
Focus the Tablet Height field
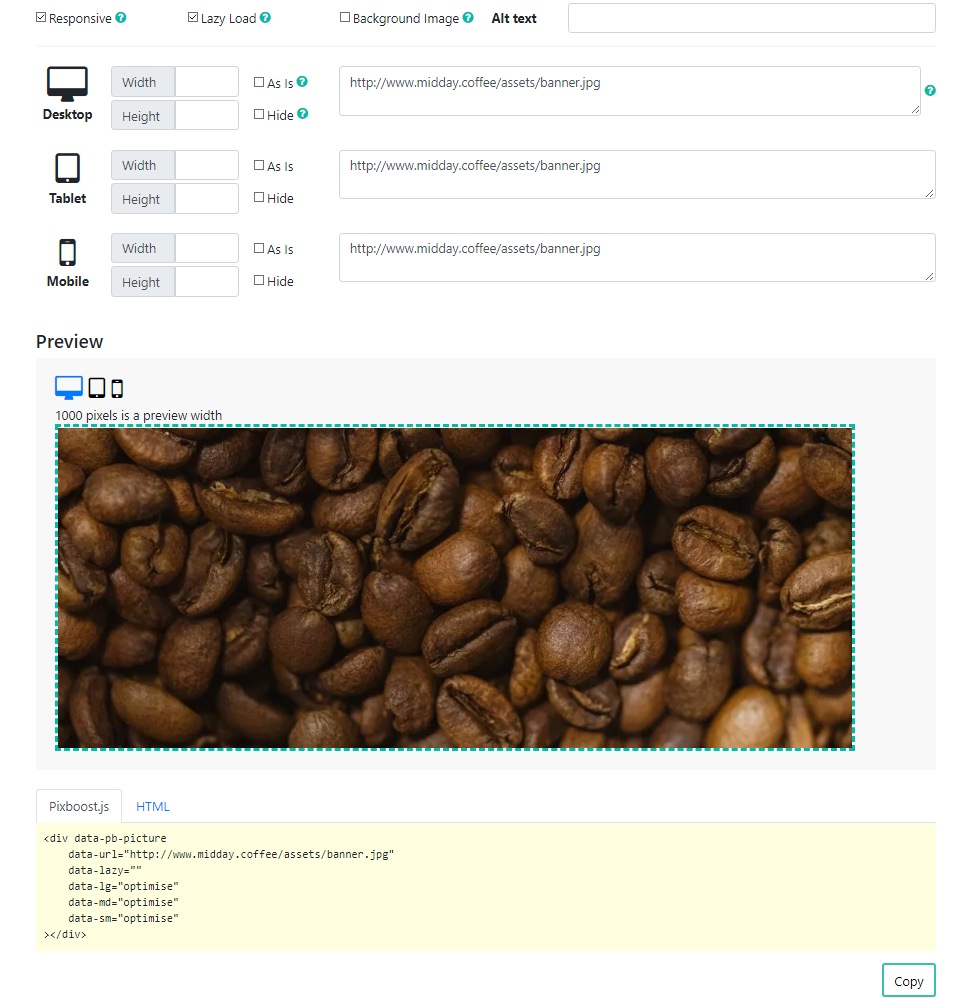click(x=206, y=199)
